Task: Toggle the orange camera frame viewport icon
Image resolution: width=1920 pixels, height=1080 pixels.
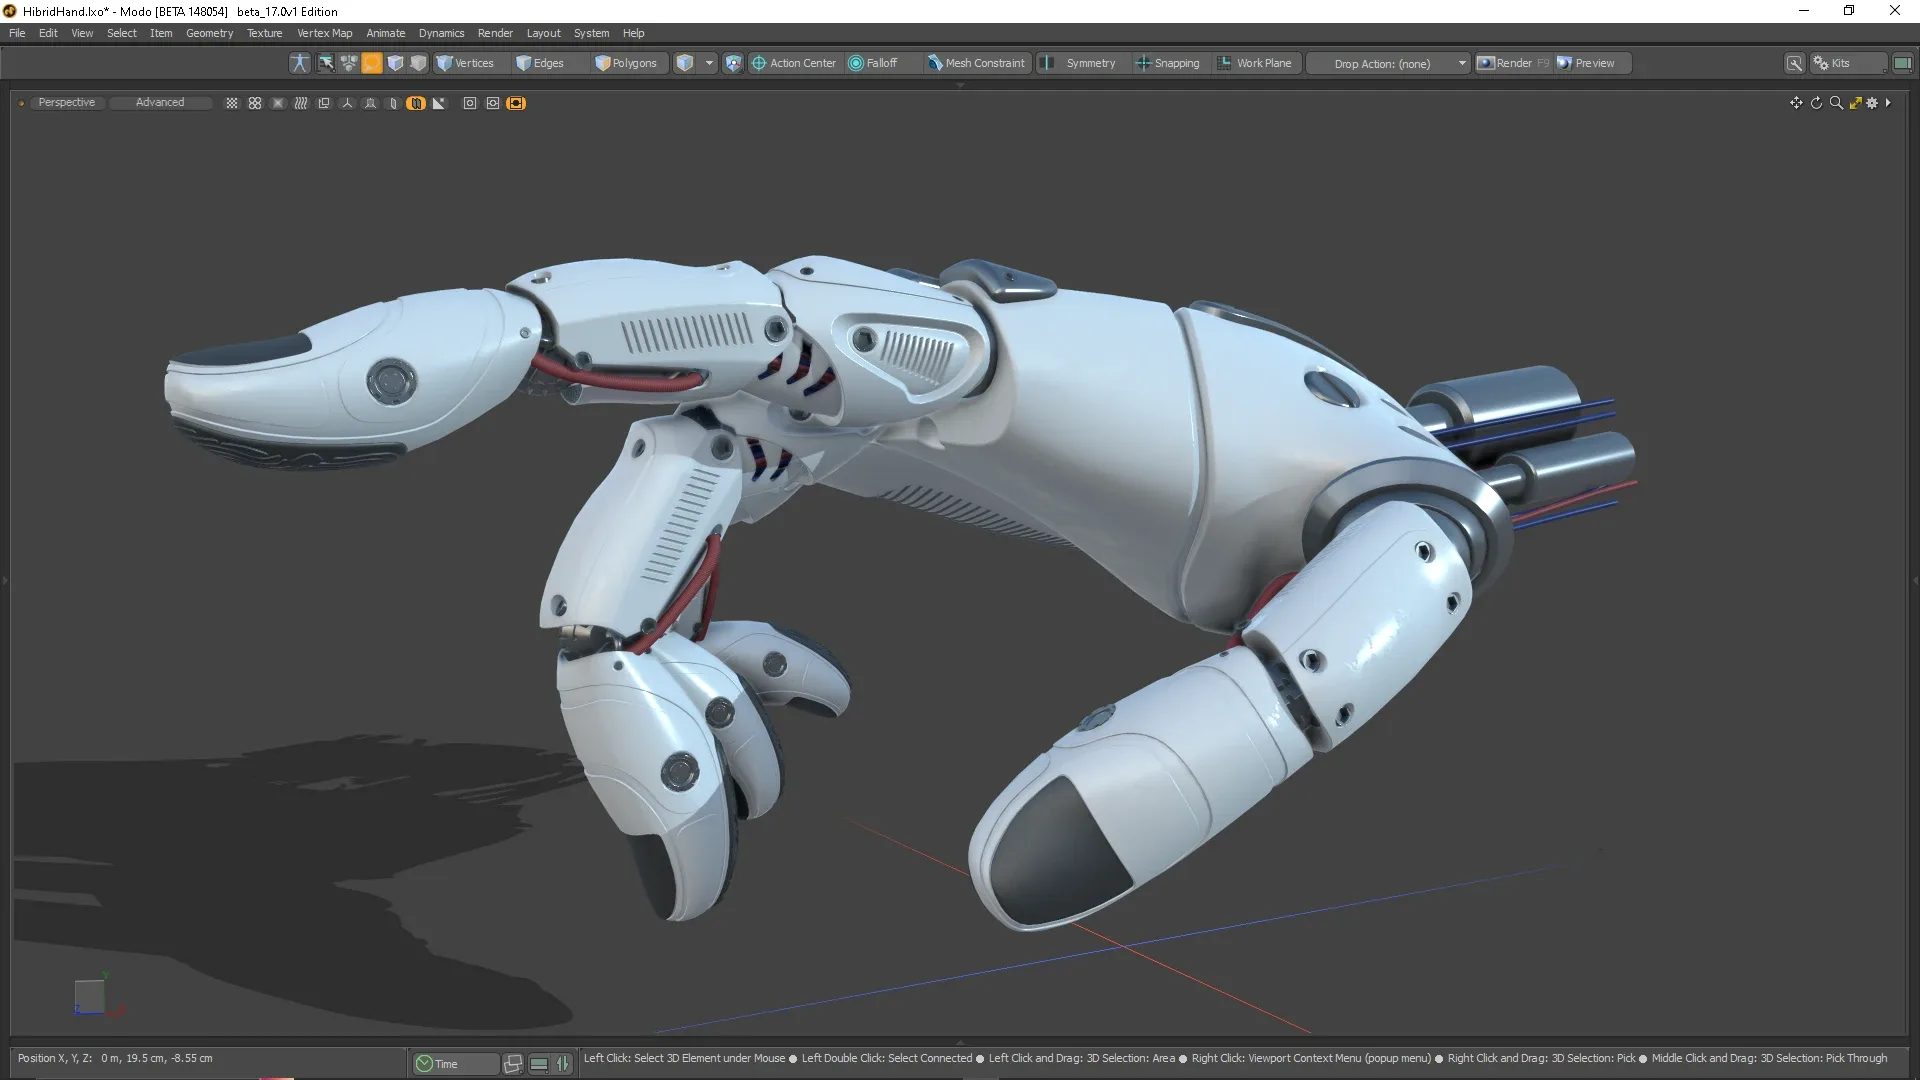Action: point(516,103)
